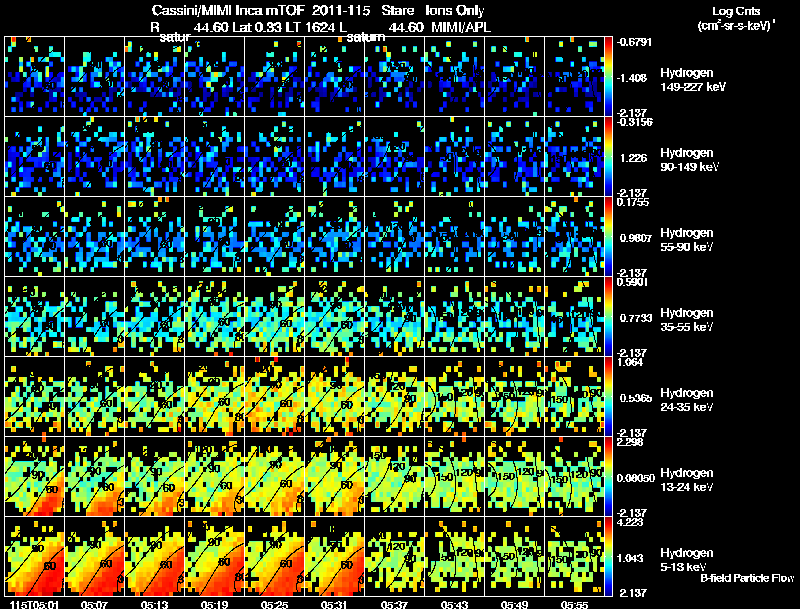Click the 'Hydrogen 55-90 keV' row label
This screenshot has width=800, height=609.
(x=686, y=239)
